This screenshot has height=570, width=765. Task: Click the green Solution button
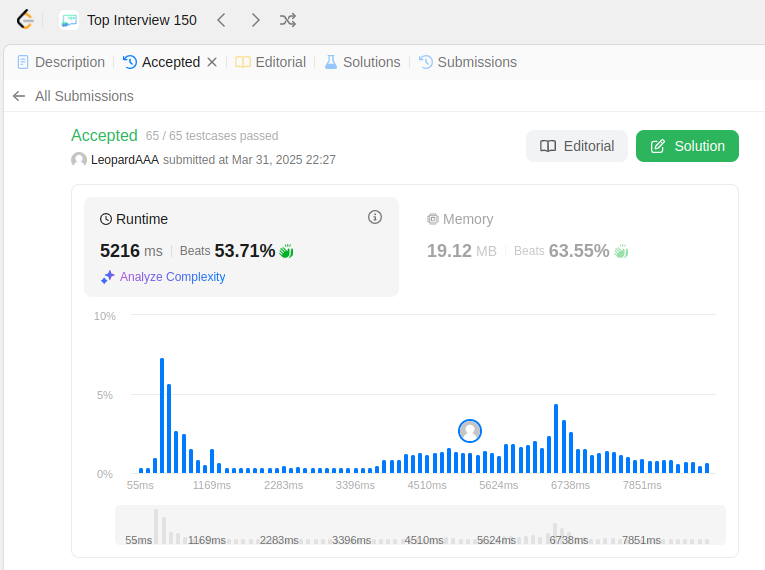pyautogui.click(x=687, y=146)
